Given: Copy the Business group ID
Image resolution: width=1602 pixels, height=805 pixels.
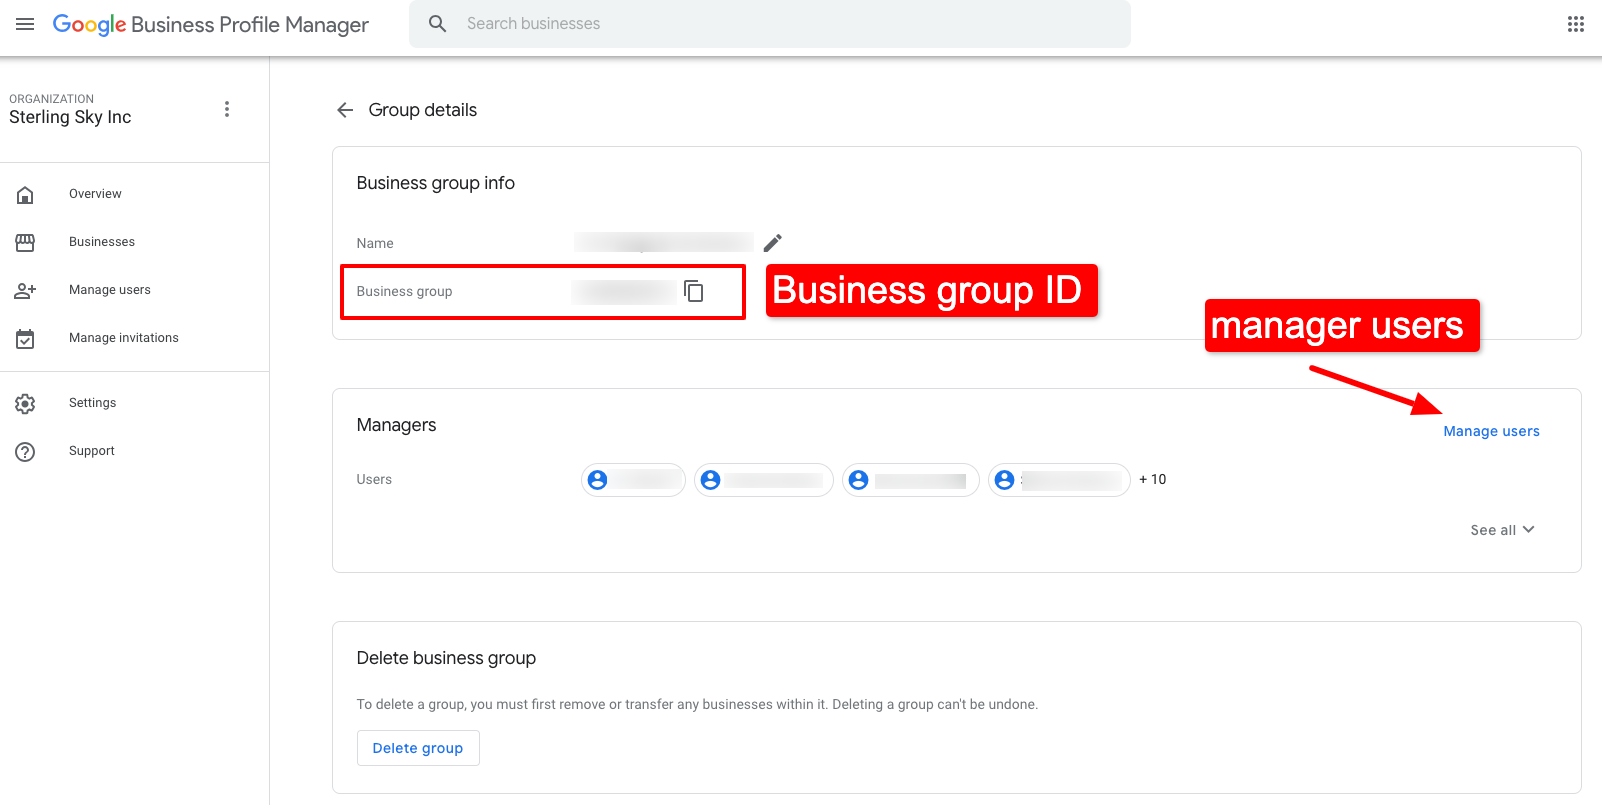Looking at the screenshot, I should tap(694, 291).
